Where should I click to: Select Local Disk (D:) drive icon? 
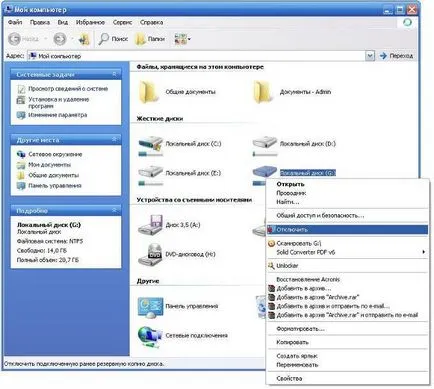pos(265,146)
